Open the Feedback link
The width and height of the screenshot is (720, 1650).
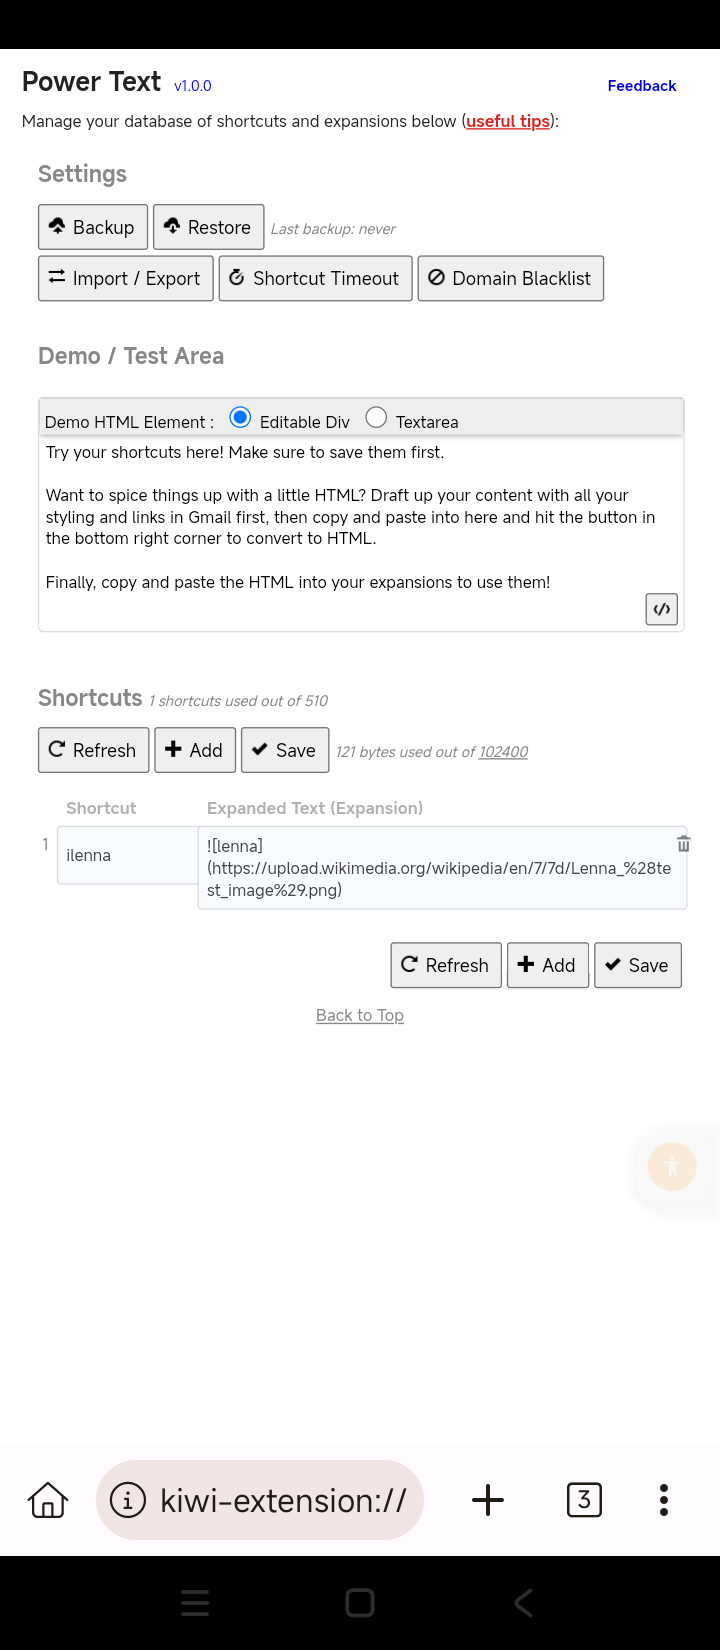click(x=642, y=86)
